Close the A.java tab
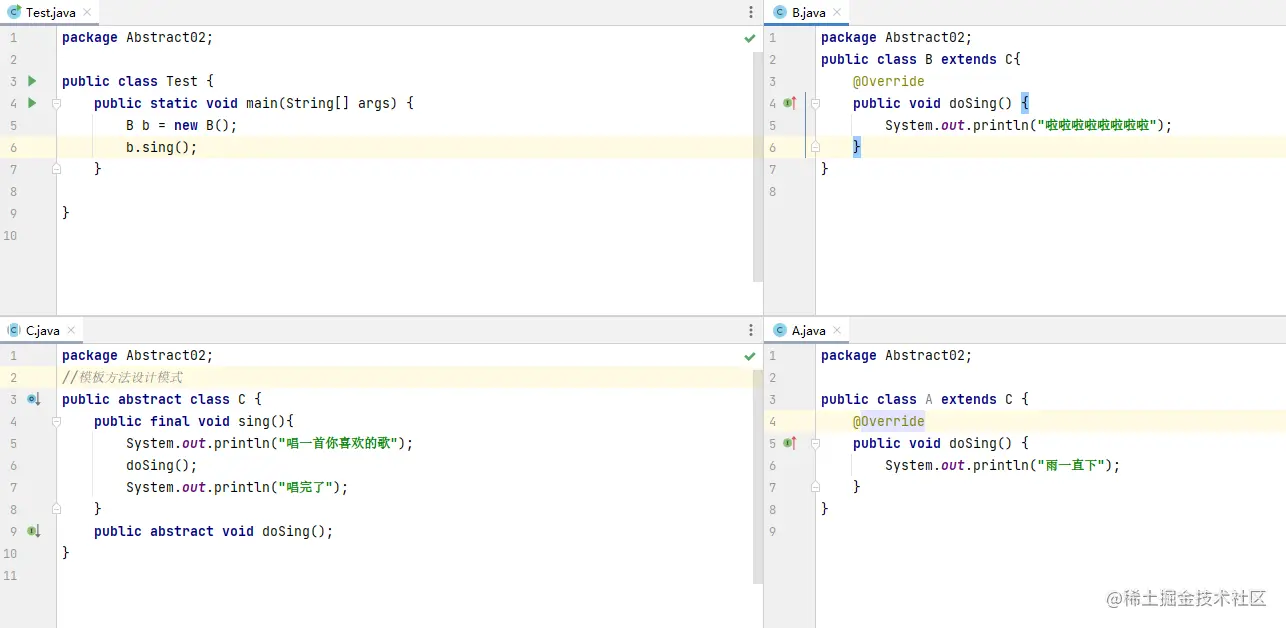The width and height of the screenshot is (1286, 628). tap(838, 331)
